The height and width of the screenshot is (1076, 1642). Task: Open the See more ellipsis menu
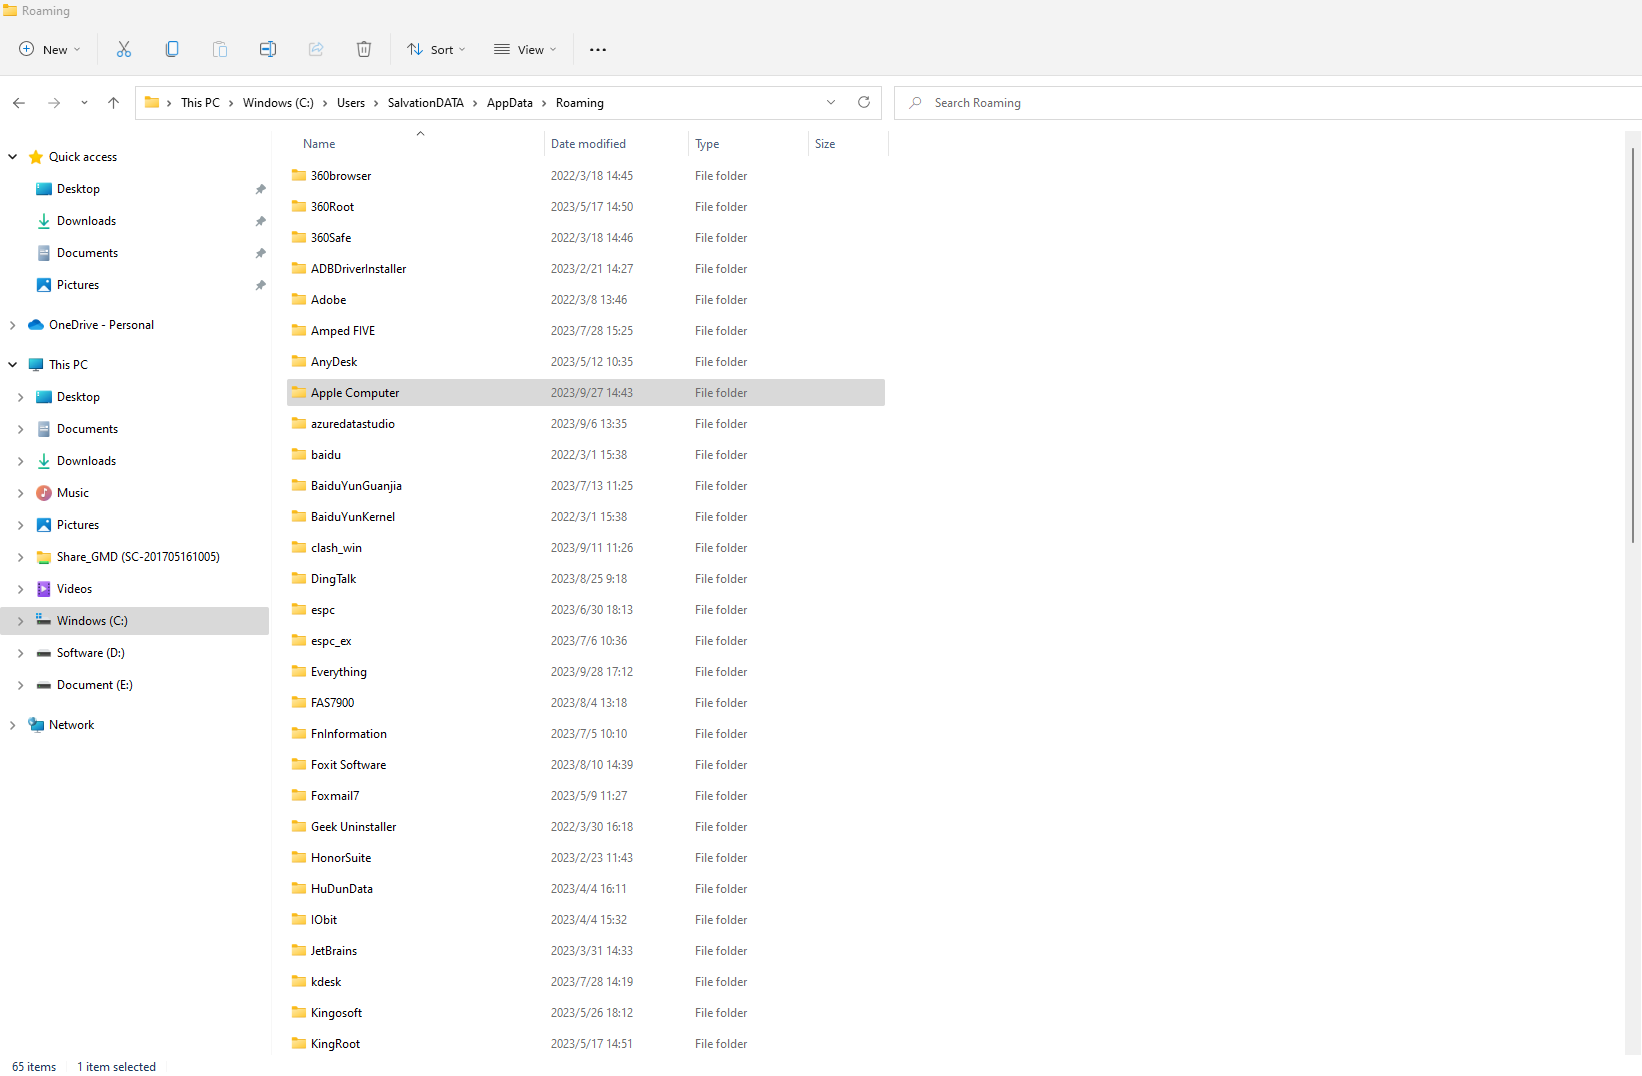598,49
